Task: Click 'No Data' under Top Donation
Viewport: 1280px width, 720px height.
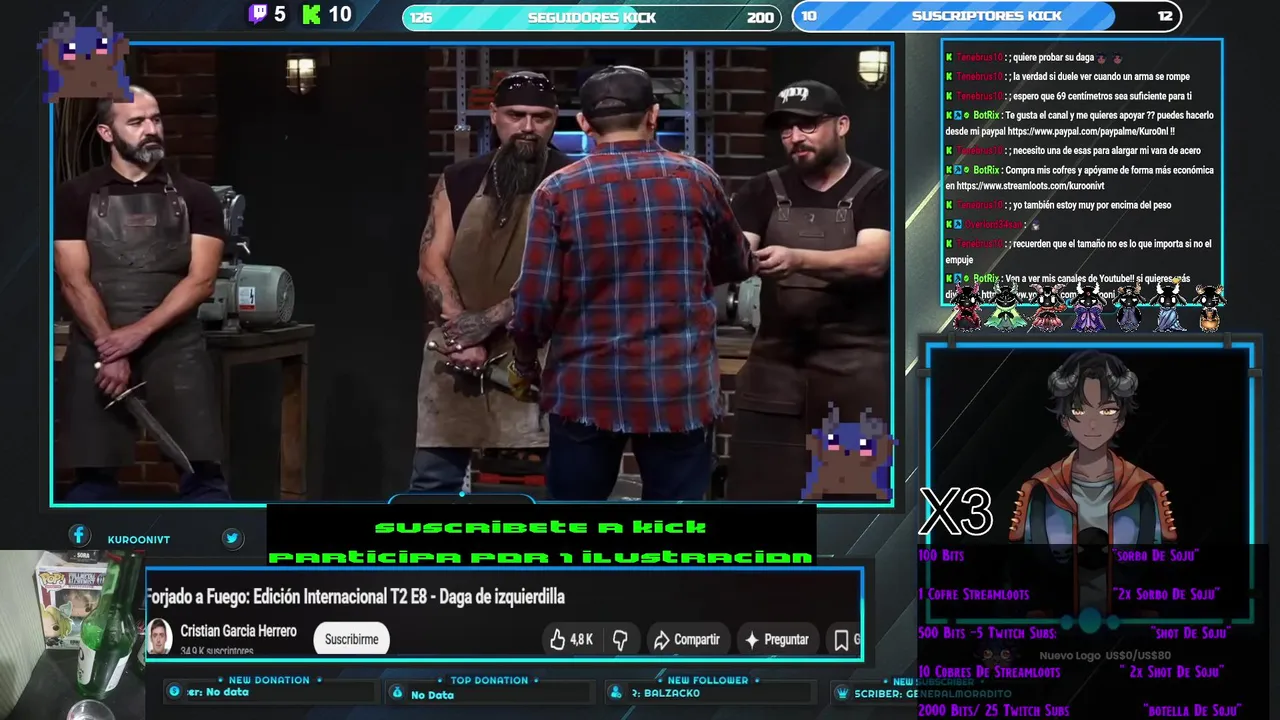Action: 432,694
